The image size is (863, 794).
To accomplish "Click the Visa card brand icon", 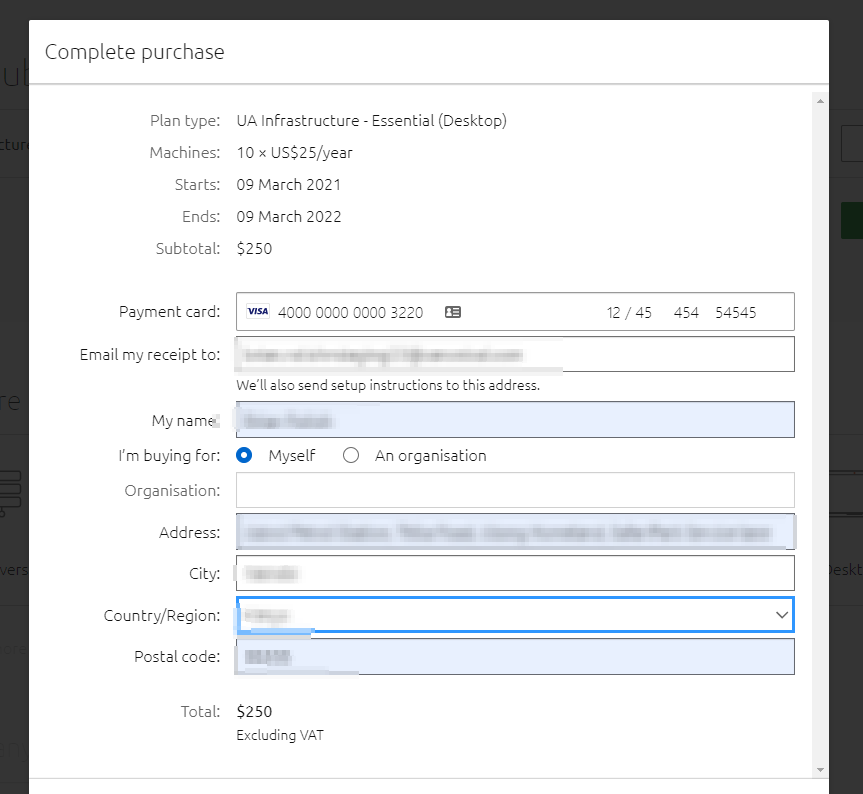I will pos(258,311).
